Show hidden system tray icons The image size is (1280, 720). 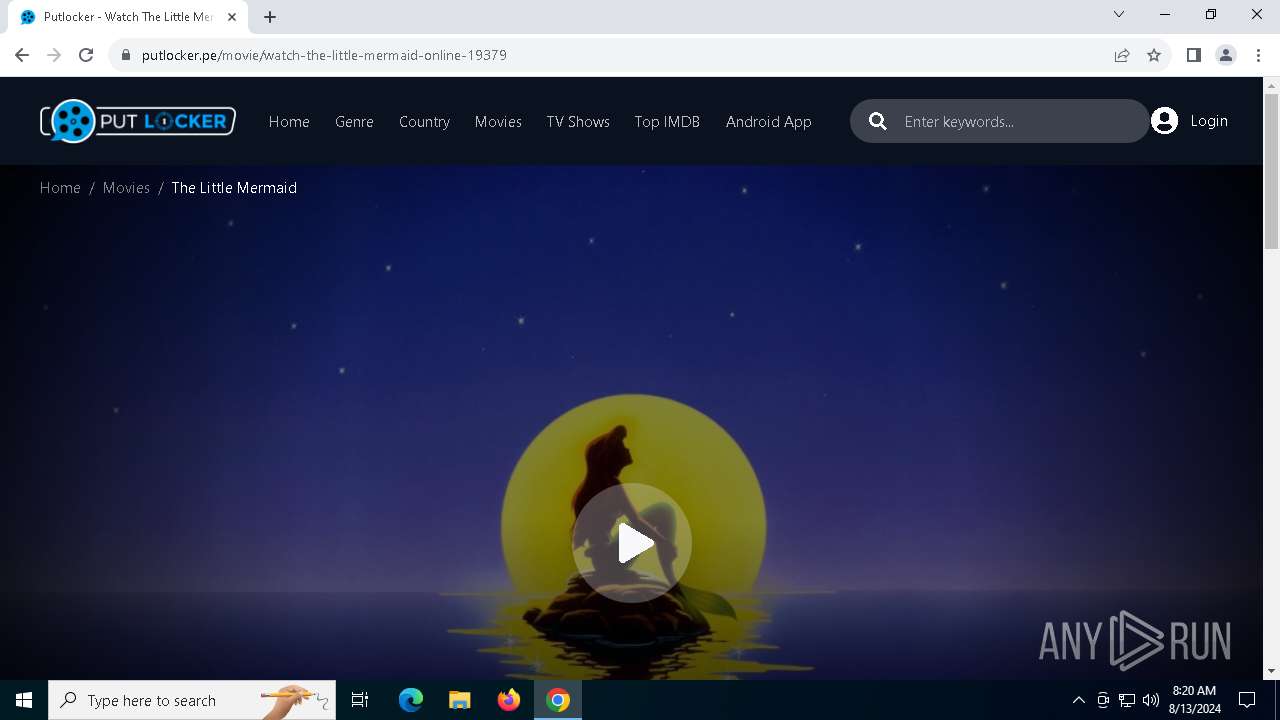tap(1078, 700)
